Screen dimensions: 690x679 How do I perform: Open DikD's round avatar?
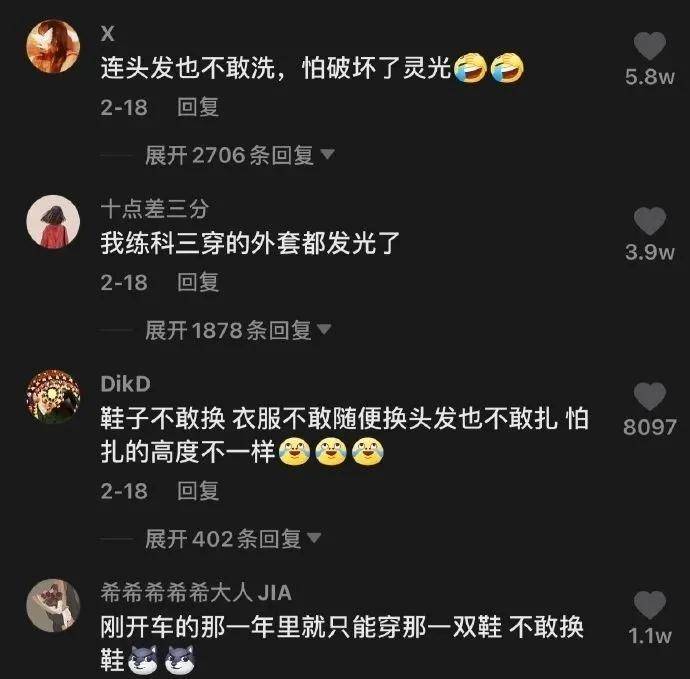[53, 397]
